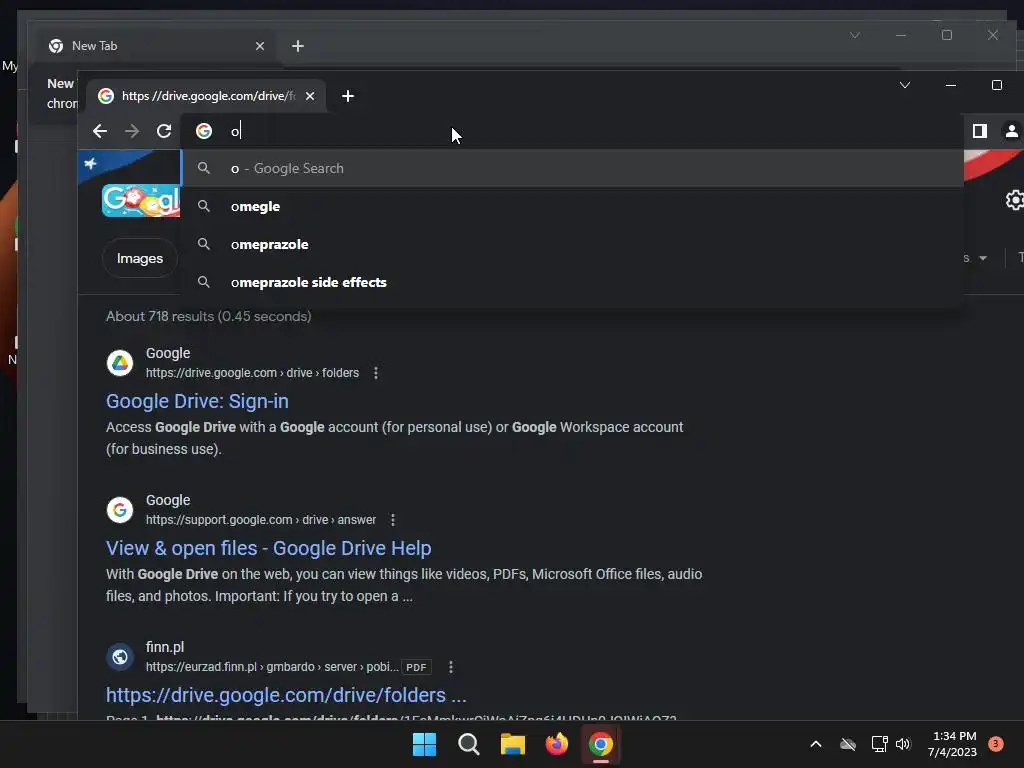Open a new tab in the front window
Viewport: 1024px width, 768px height.
click(x=348, y=96)
